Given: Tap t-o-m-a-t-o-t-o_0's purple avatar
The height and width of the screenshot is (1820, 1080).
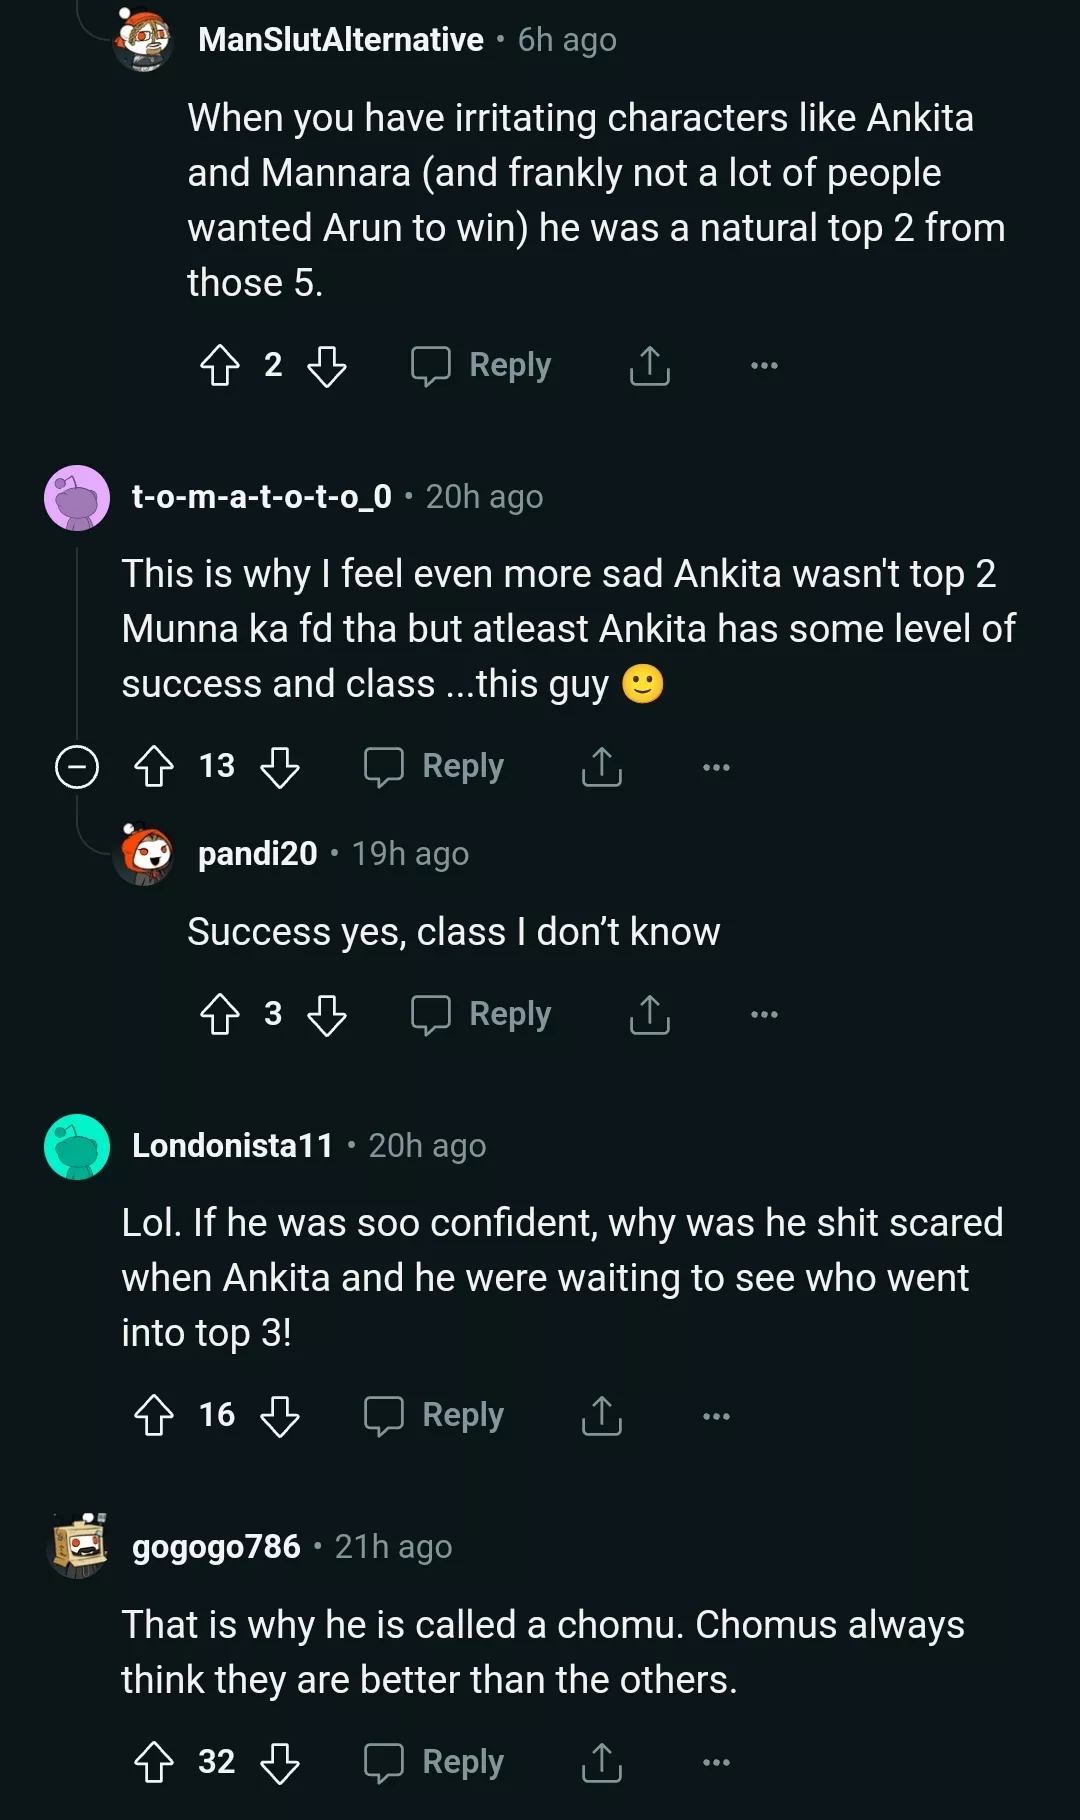Looking at the screenshot, I should 77,498.
